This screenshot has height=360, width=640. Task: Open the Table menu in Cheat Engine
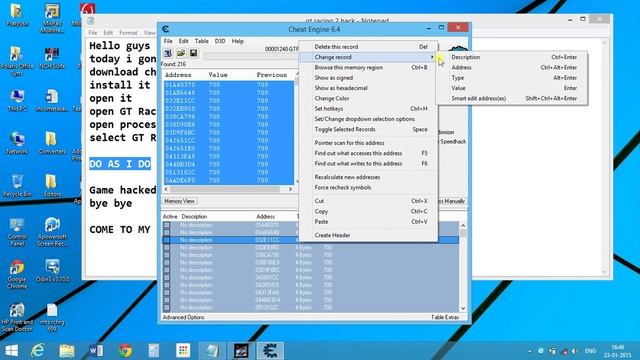click(202, 41)
